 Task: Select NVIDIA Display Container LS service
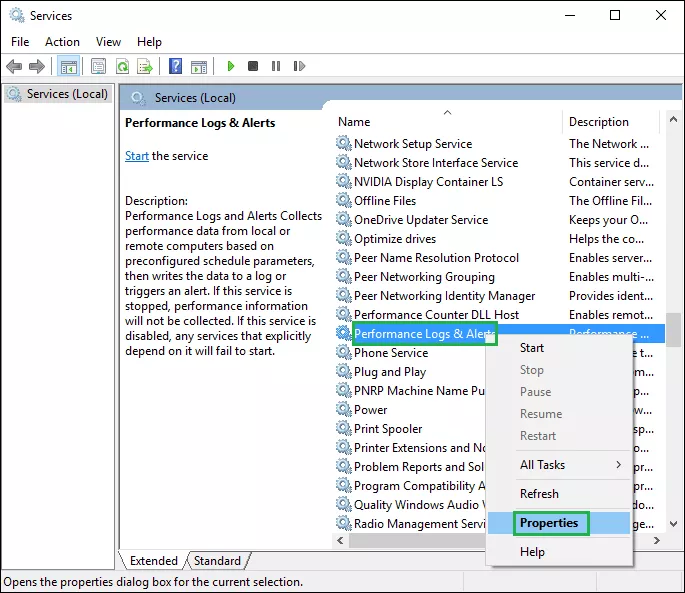coord(499,182)
